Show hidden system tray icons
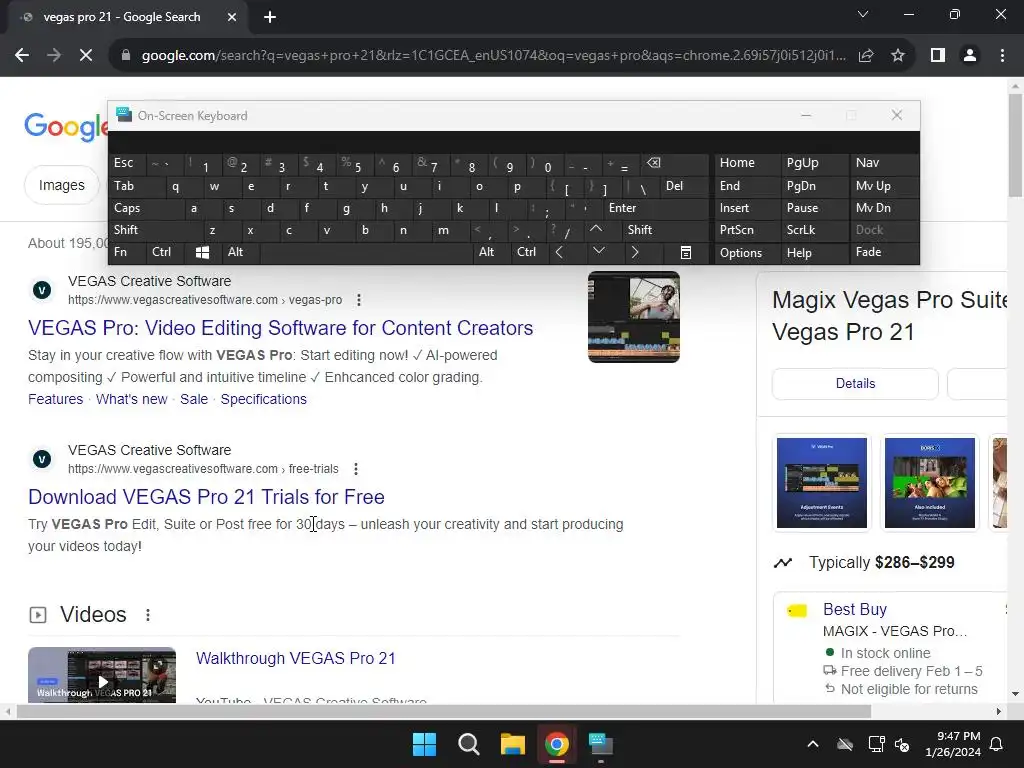The height and width of the screenshot is (768, 1024). tap(813, 744)
